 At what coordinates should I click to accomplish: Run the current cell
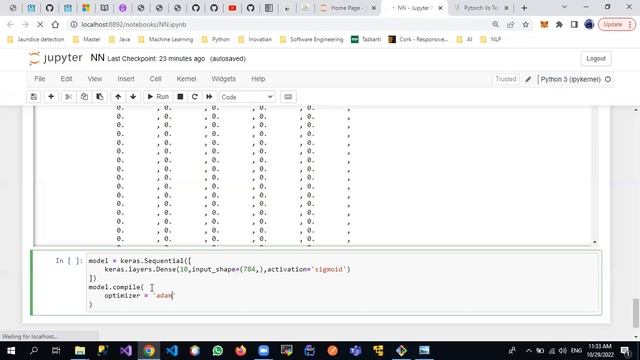tap(158, 97)
